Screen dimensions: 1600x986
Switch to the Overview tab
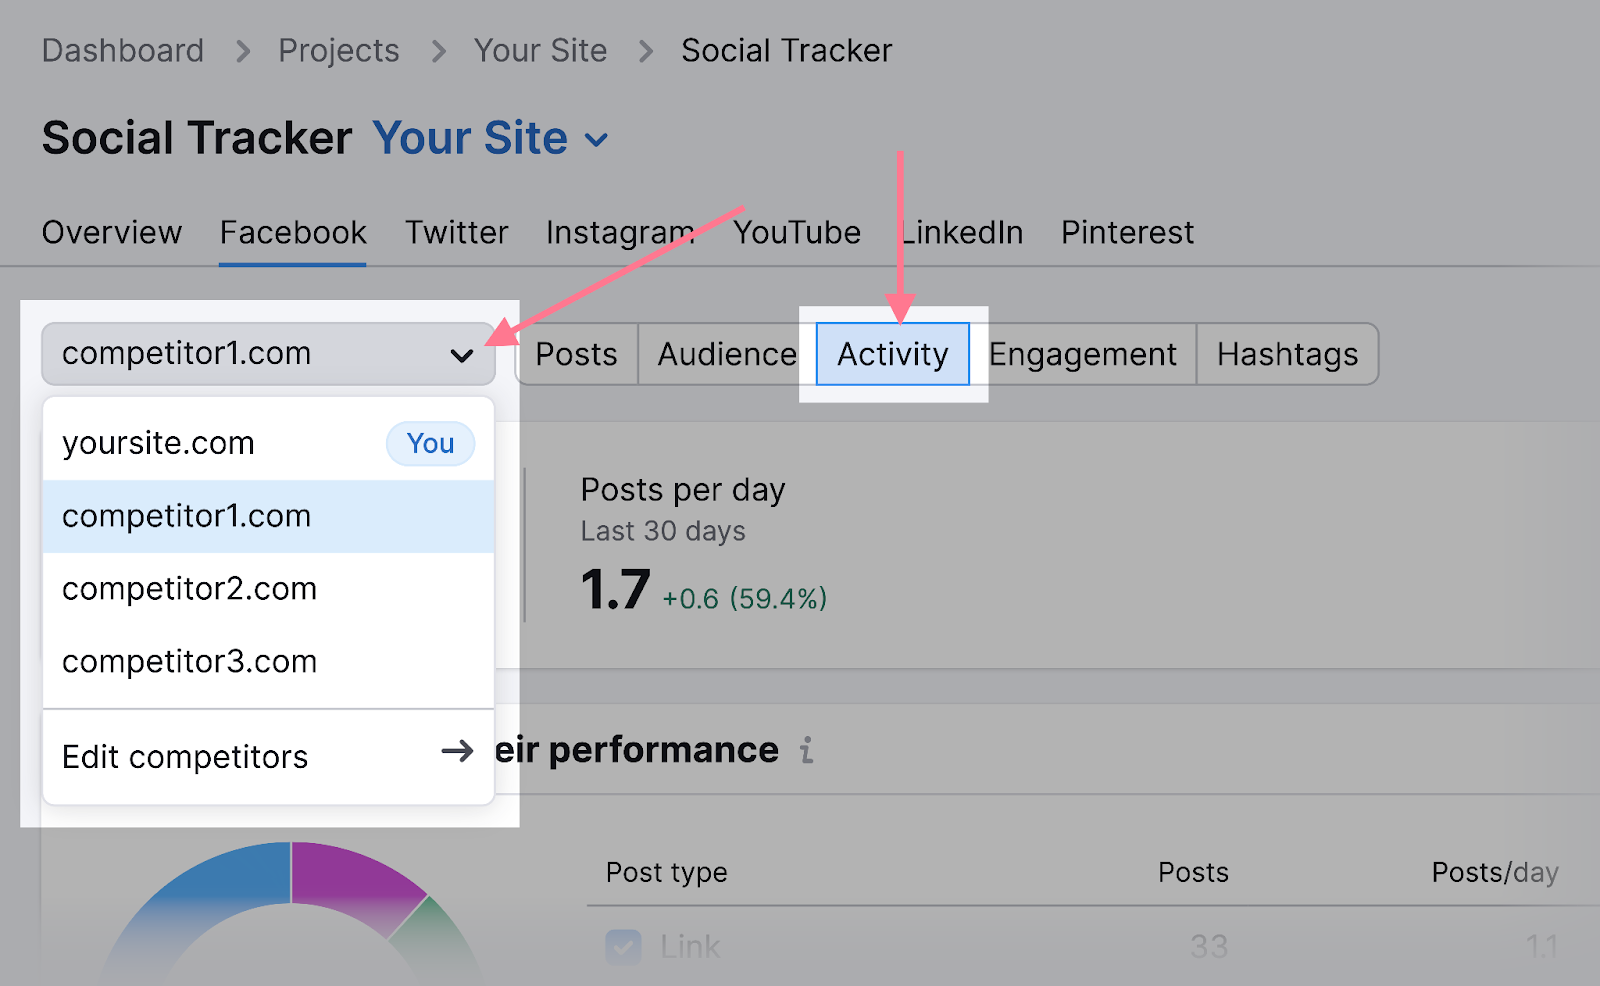112,233
